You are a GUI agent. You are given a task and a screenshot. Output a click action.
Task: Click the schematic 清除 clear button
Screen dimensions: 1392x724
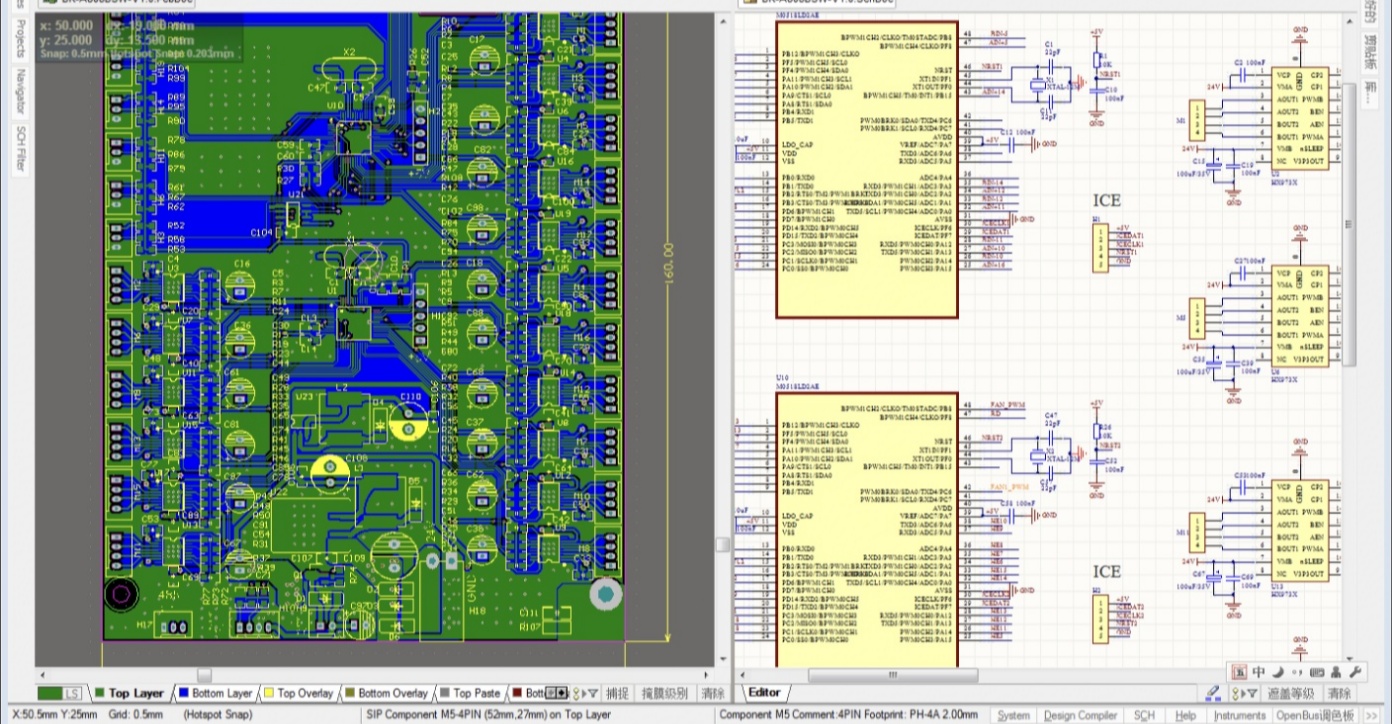coord(1339,693)
